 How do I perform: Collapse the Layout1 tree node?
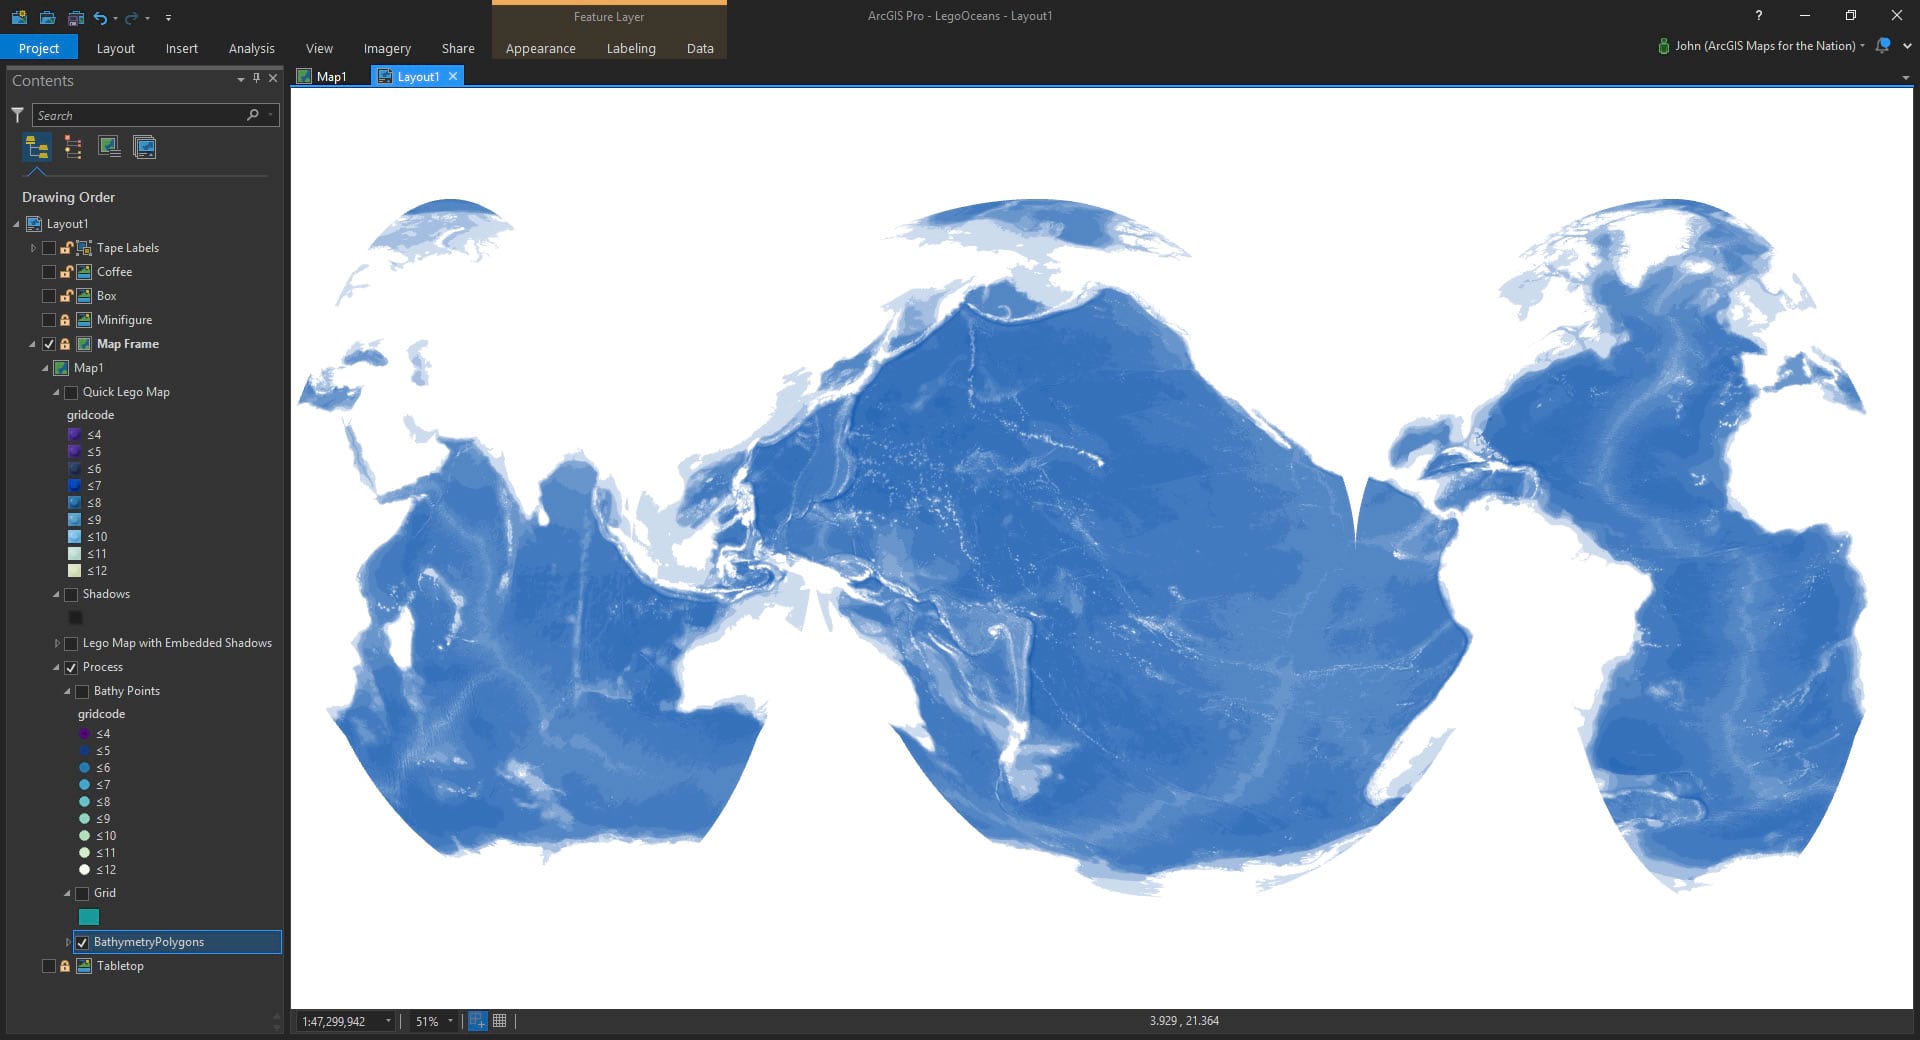(x=16, y=224)
